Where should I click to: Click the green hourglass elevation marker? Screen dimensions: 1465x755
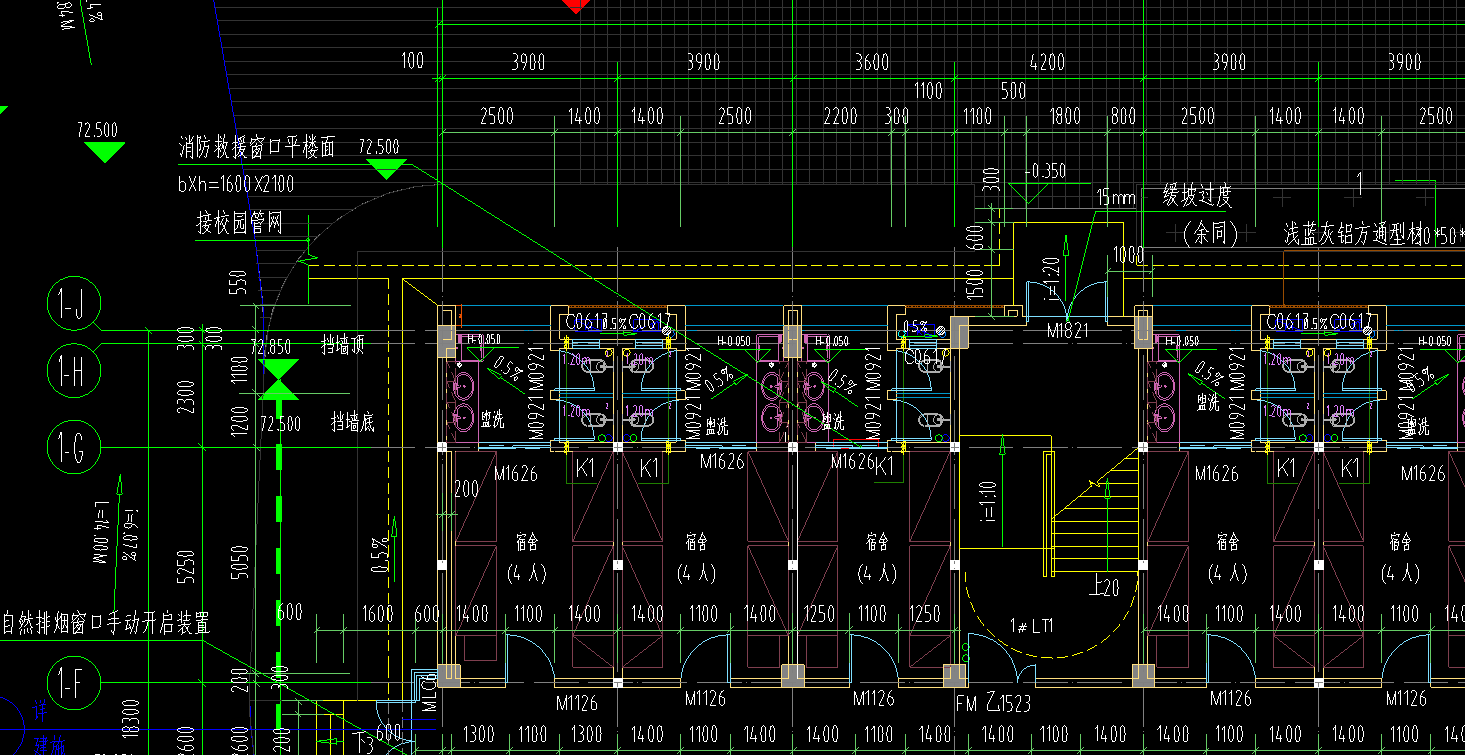tap(278, 380)
